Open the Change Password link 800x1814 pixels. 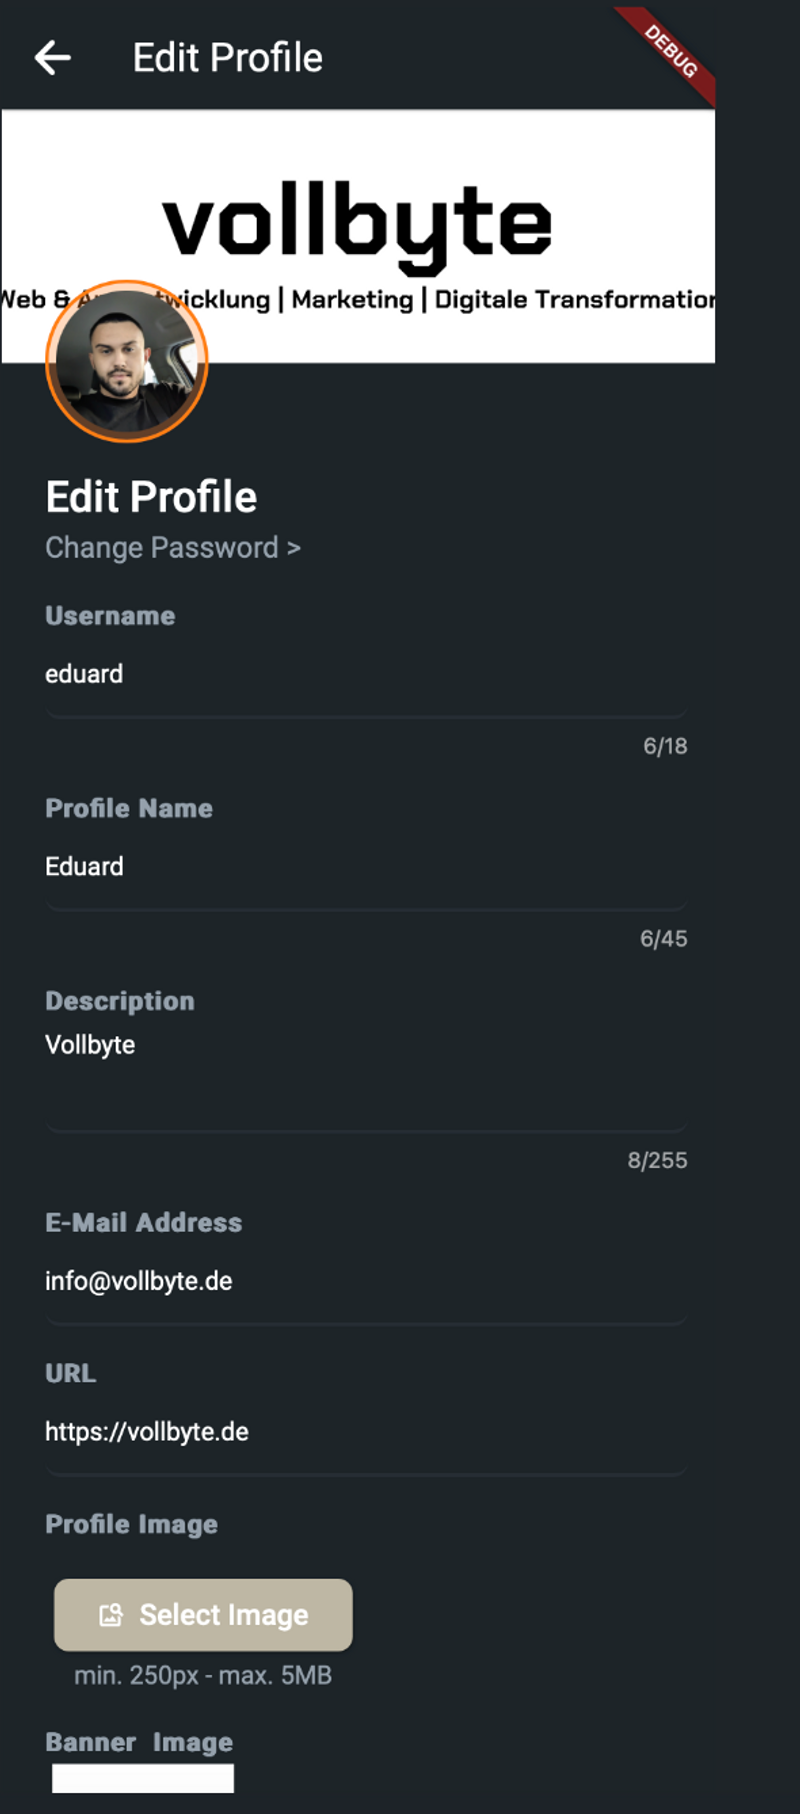pyautogui.click(x=172, y=548)
